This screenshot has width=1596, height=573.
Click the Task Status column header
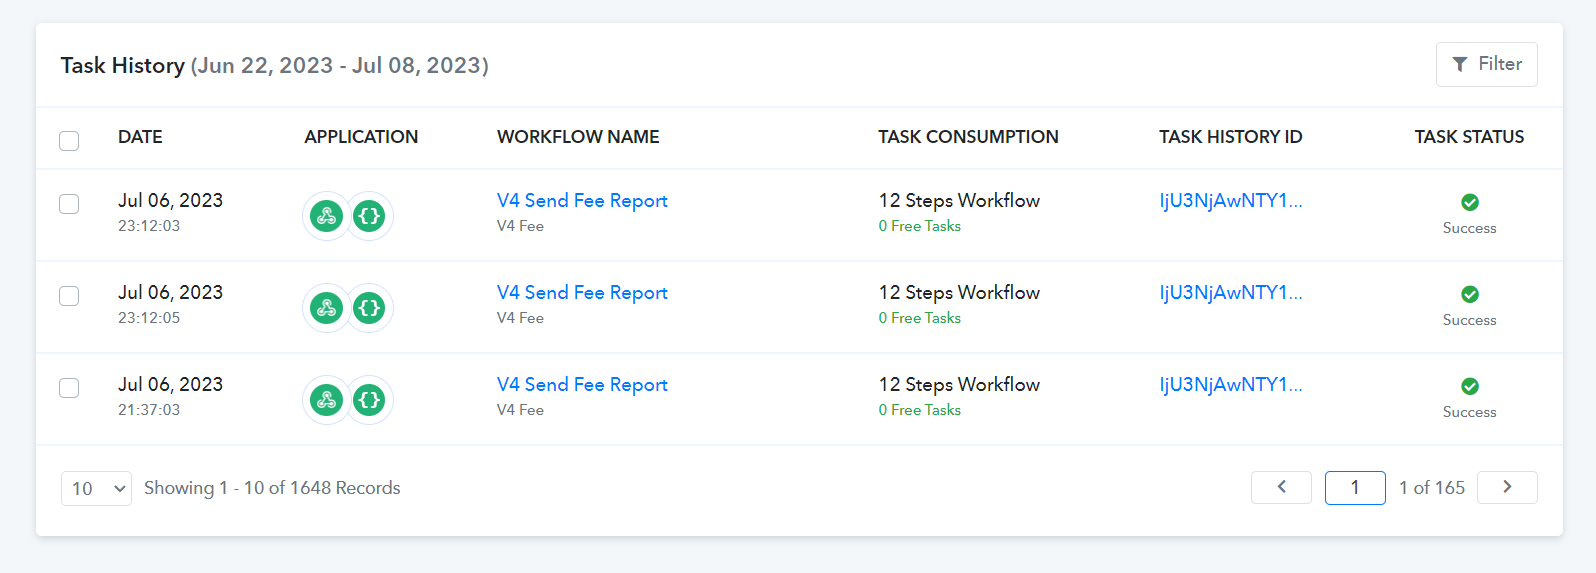[1468, 137]
